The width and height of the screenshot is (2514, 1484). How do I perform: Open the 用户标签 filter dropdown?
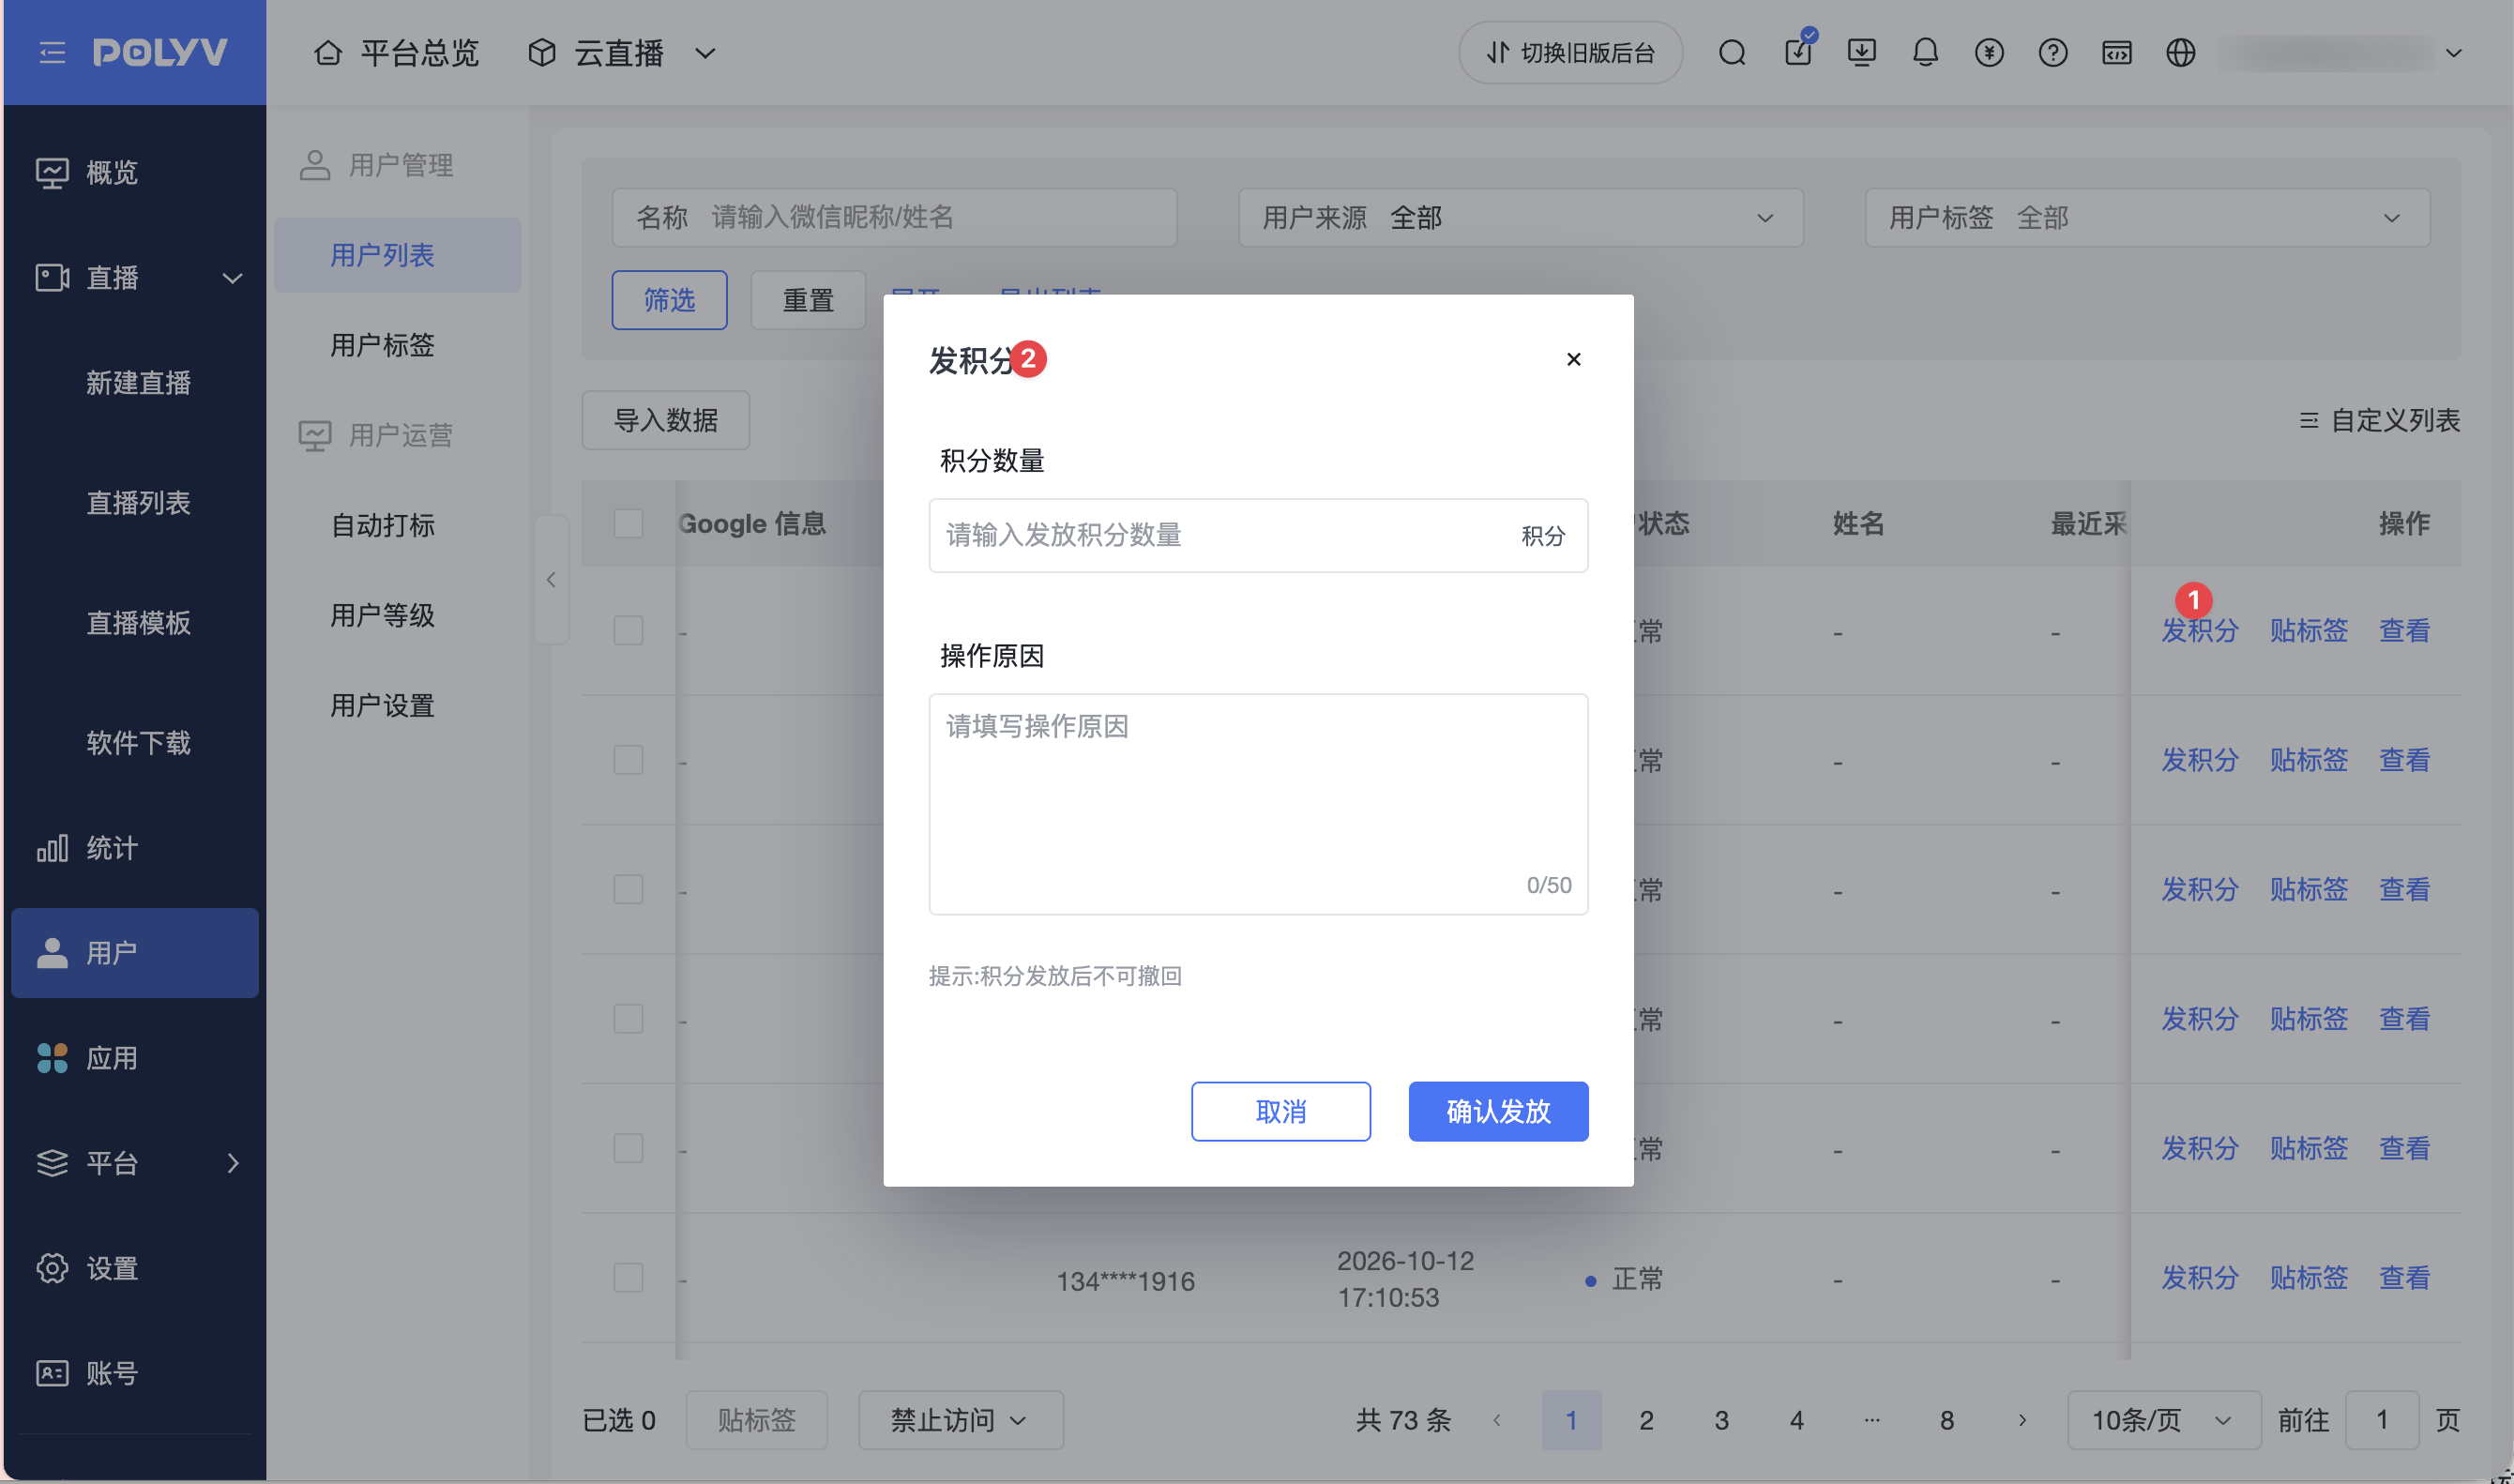click(x=2147, y=217)
